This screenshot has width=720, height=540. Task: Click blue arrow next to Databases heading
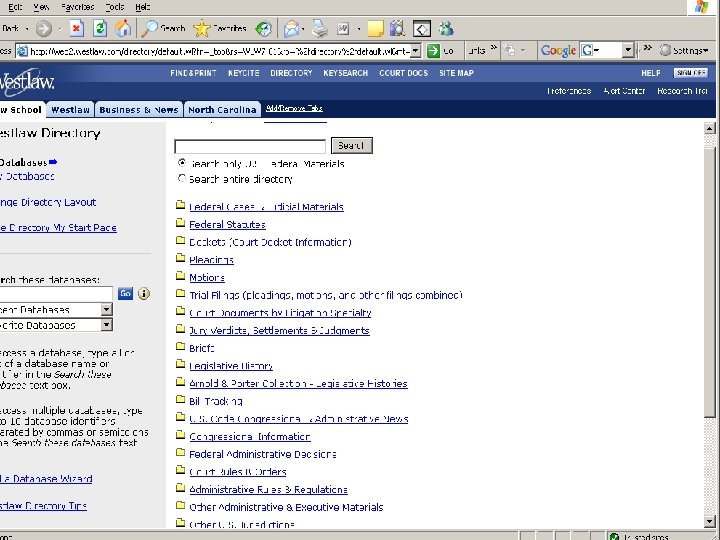53,162
